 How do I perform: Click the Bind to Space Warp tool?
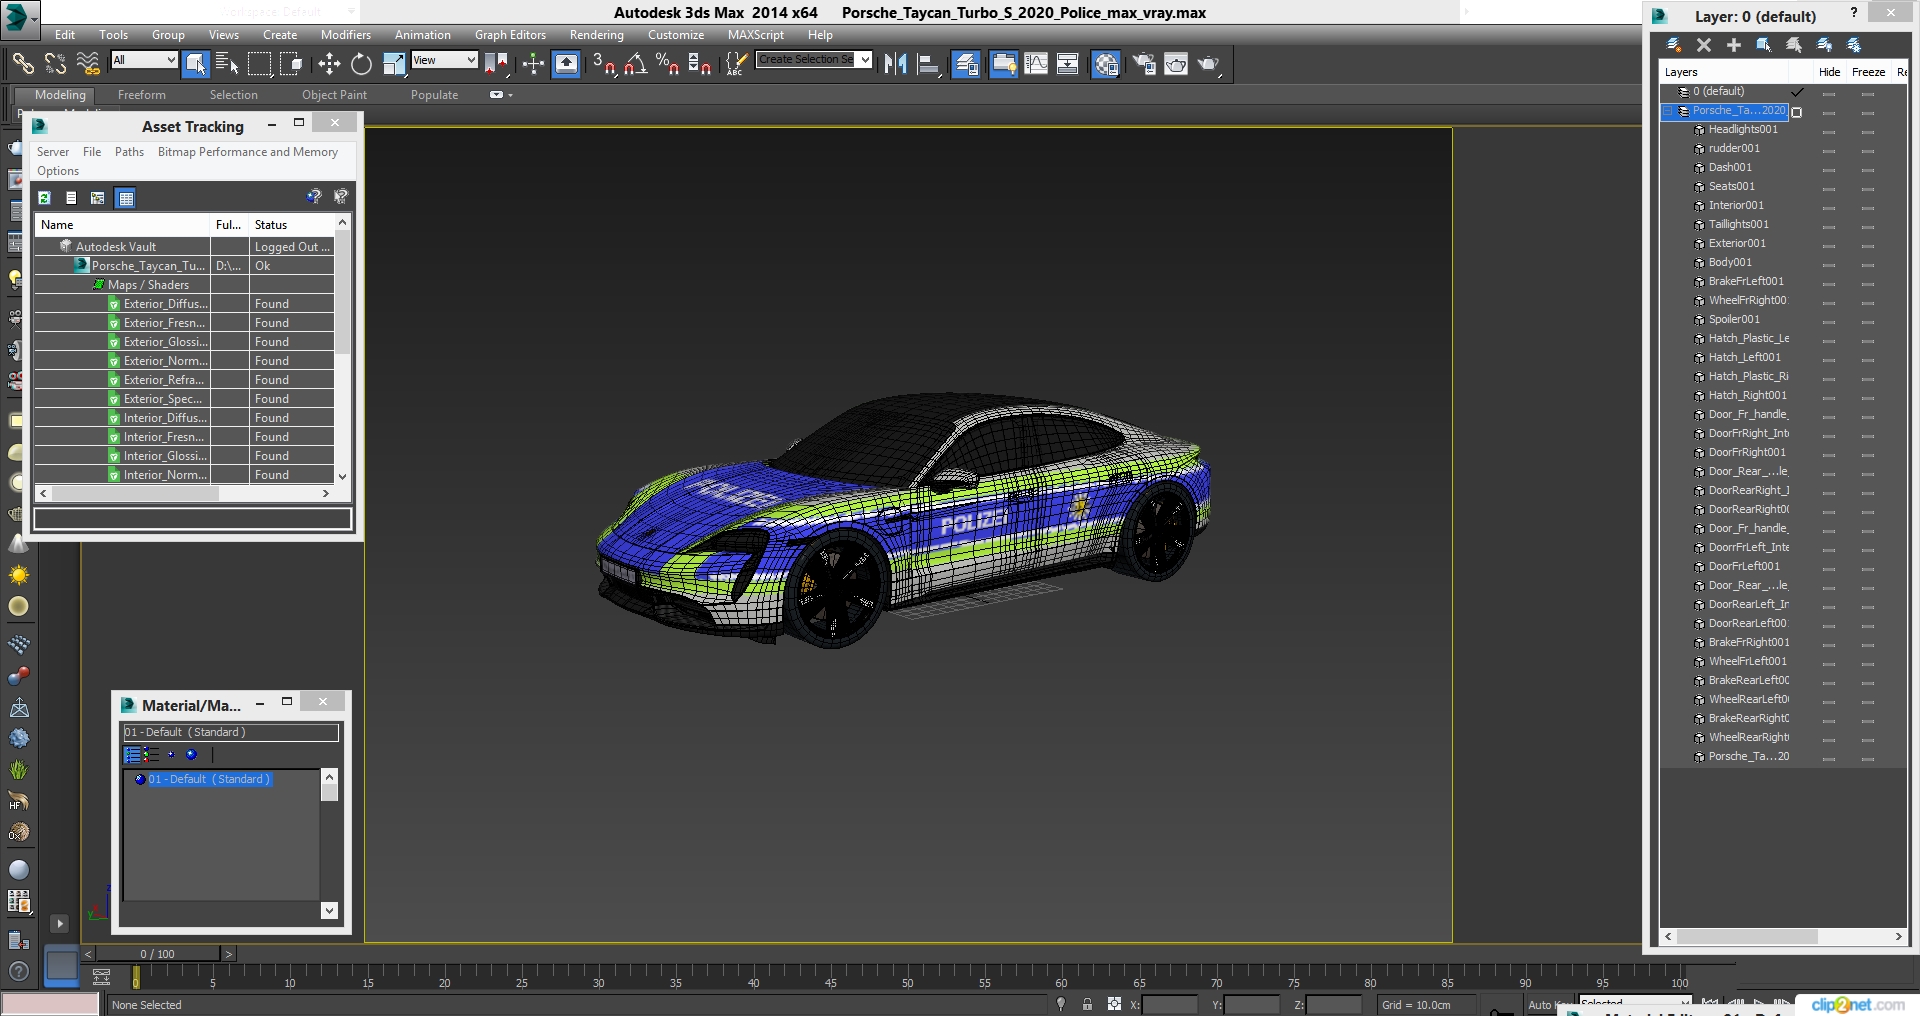pos(88,64)
